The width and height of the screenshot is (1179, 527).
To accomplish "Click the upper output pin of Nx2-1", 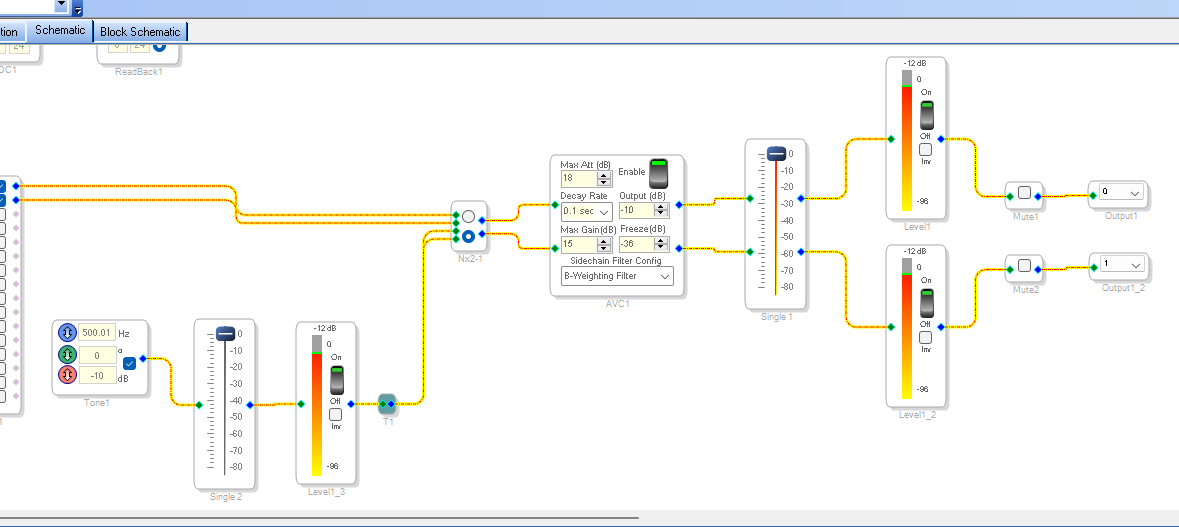I will point(481,220).
